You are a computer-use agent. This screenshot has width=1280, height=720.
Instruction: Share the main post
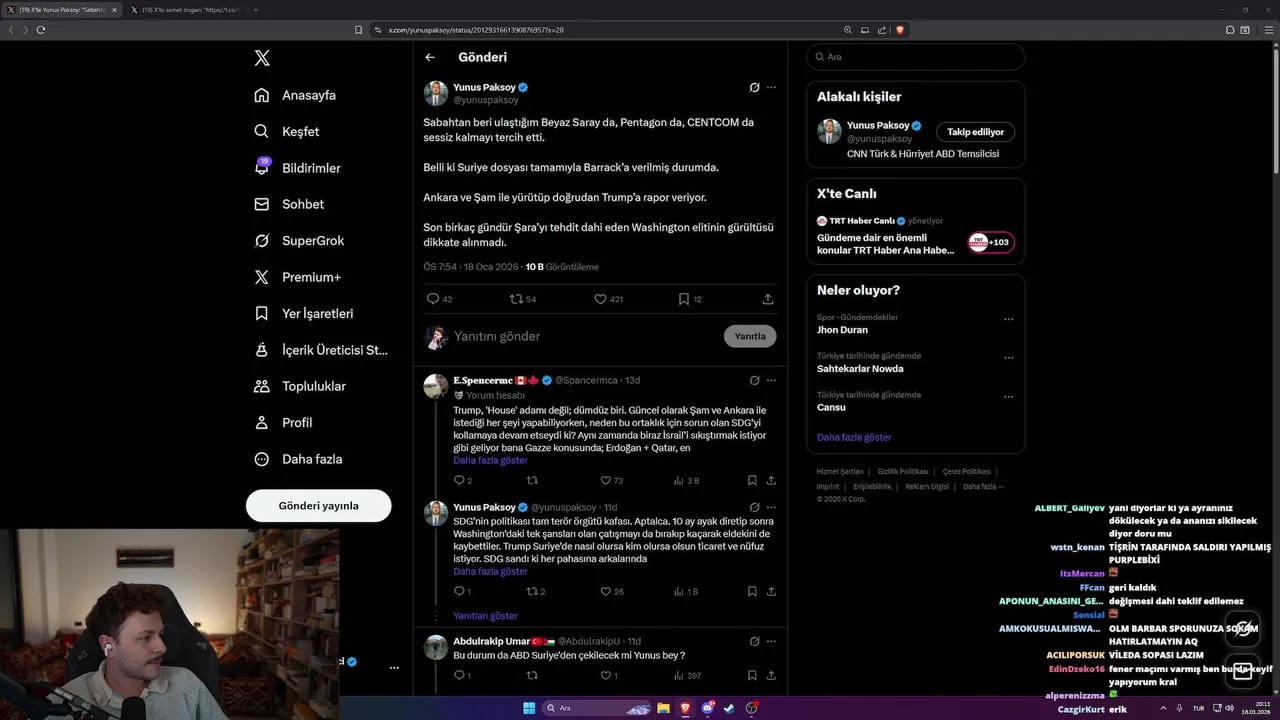[x=768, y=298]
